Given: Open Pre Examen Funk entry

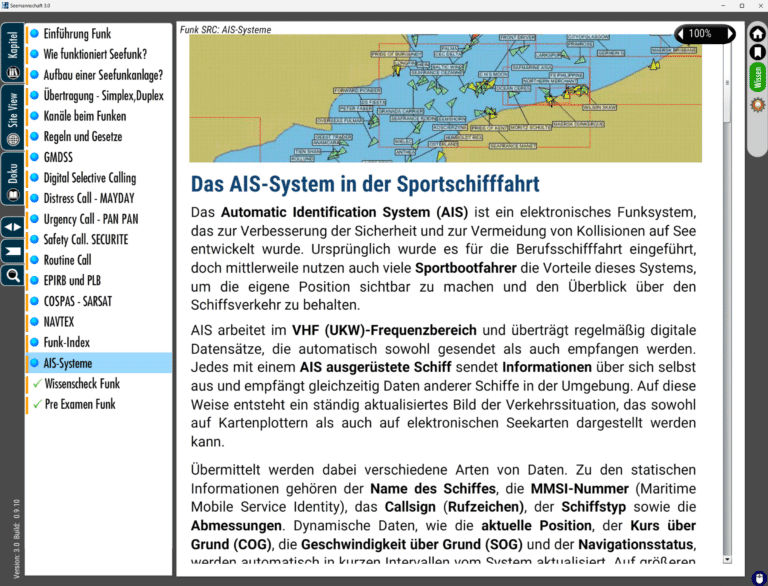Looking at the screenshot, I should click(x=98, y=404).
